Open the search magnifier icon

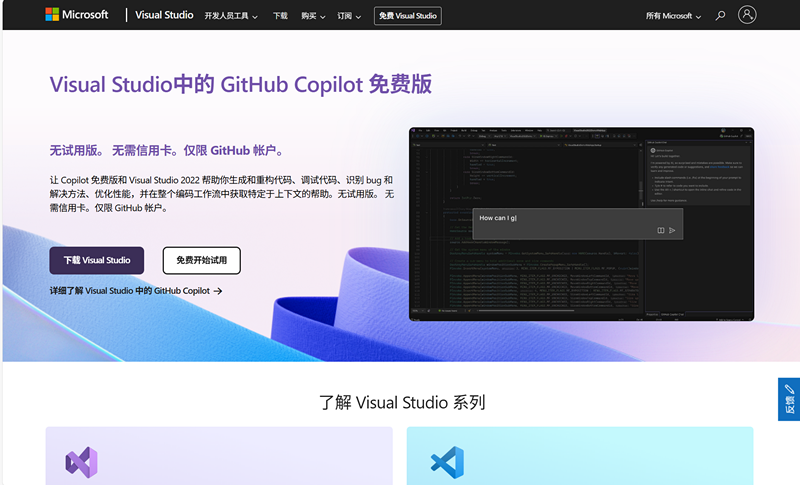click(x=720, y=16)
